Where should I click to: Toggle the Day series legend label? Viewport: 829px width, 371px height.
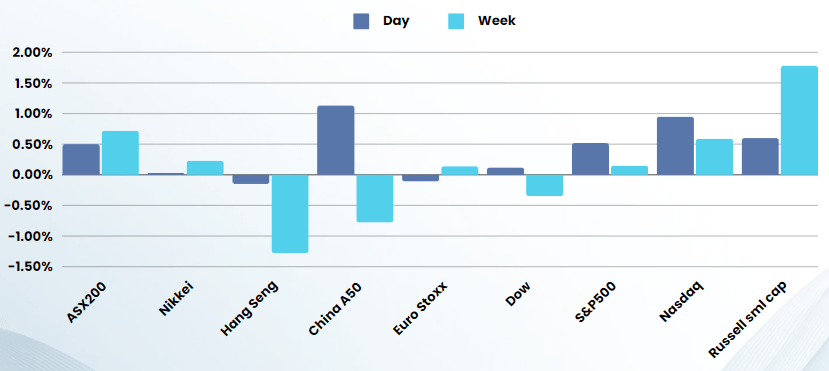396,21
